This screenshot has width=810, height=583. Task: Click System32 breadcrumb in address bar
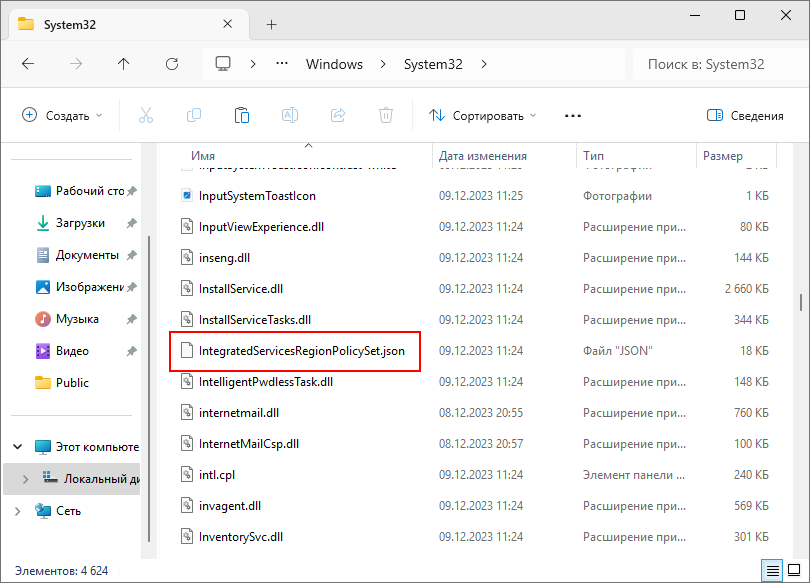[433, 64]
